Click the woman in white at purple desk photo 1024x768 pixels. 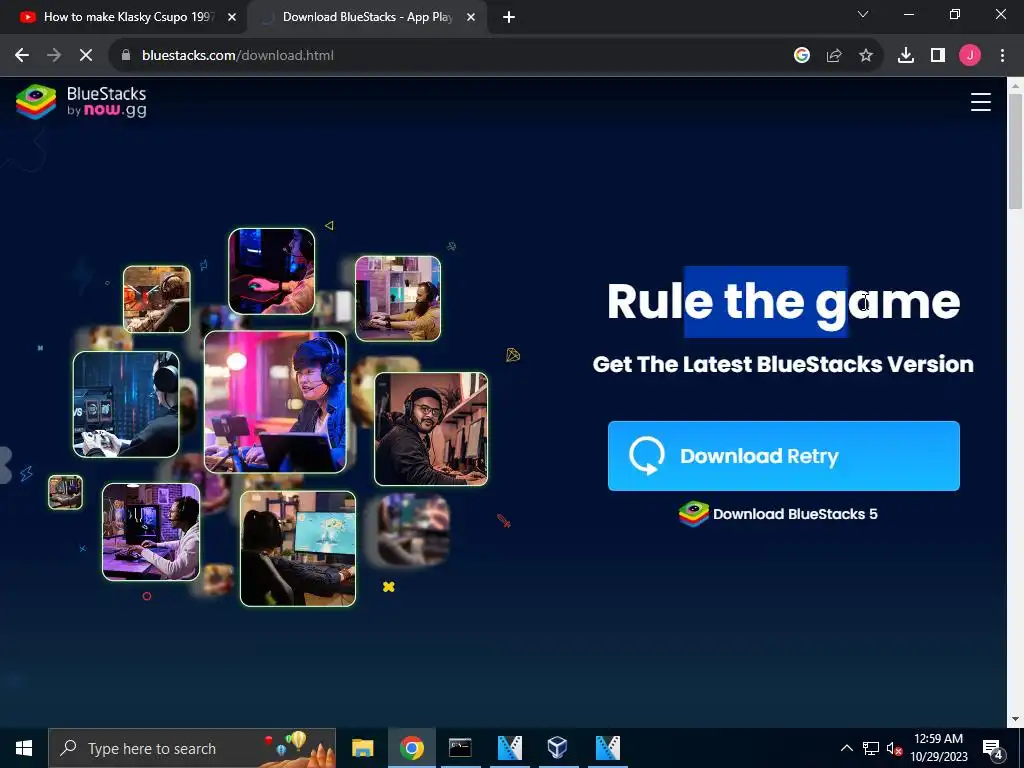pos(151,532)
